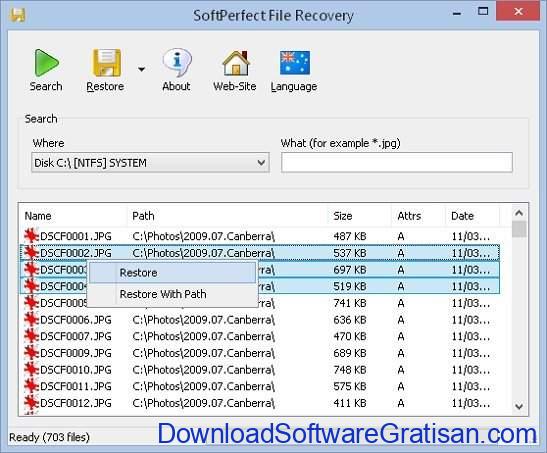Click the red icon beside DSCF0012.JPG

[x=31, y=403]
